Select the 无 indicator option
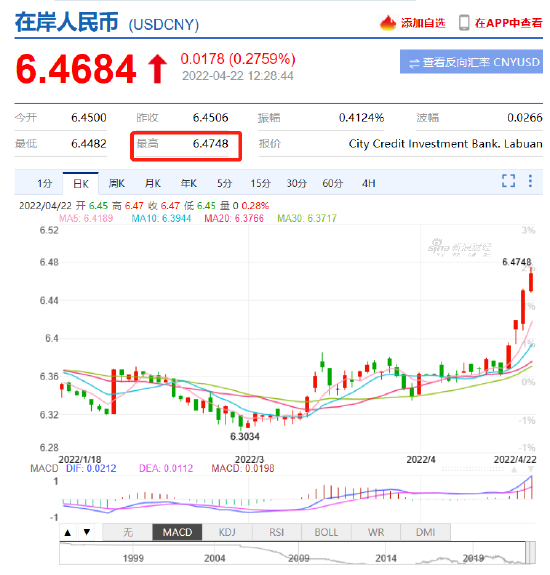 (128, 532)
